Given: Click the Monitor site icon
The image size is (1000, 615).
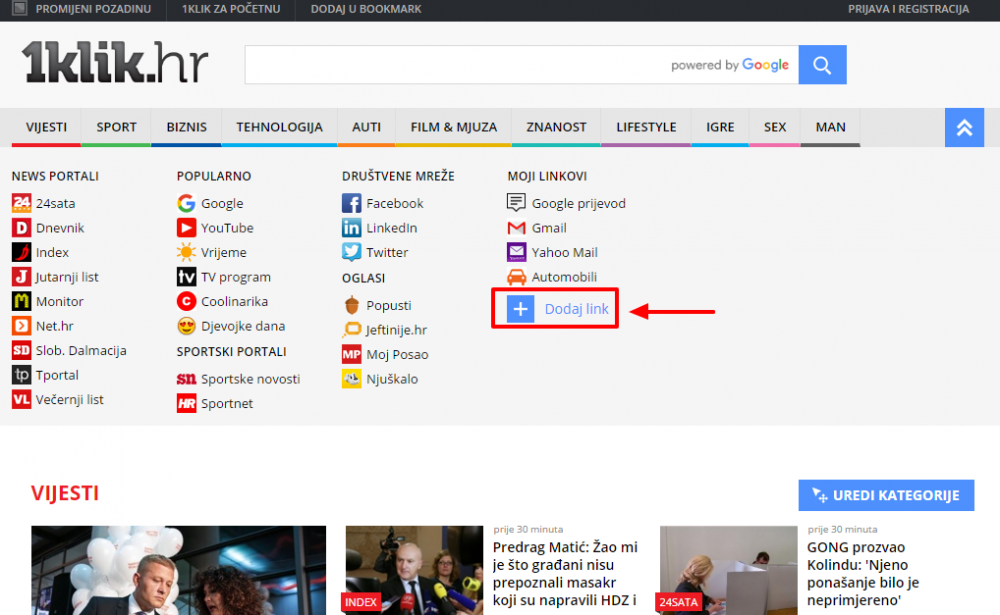Looking at the screenshot, I should click(x=21, y=301).
